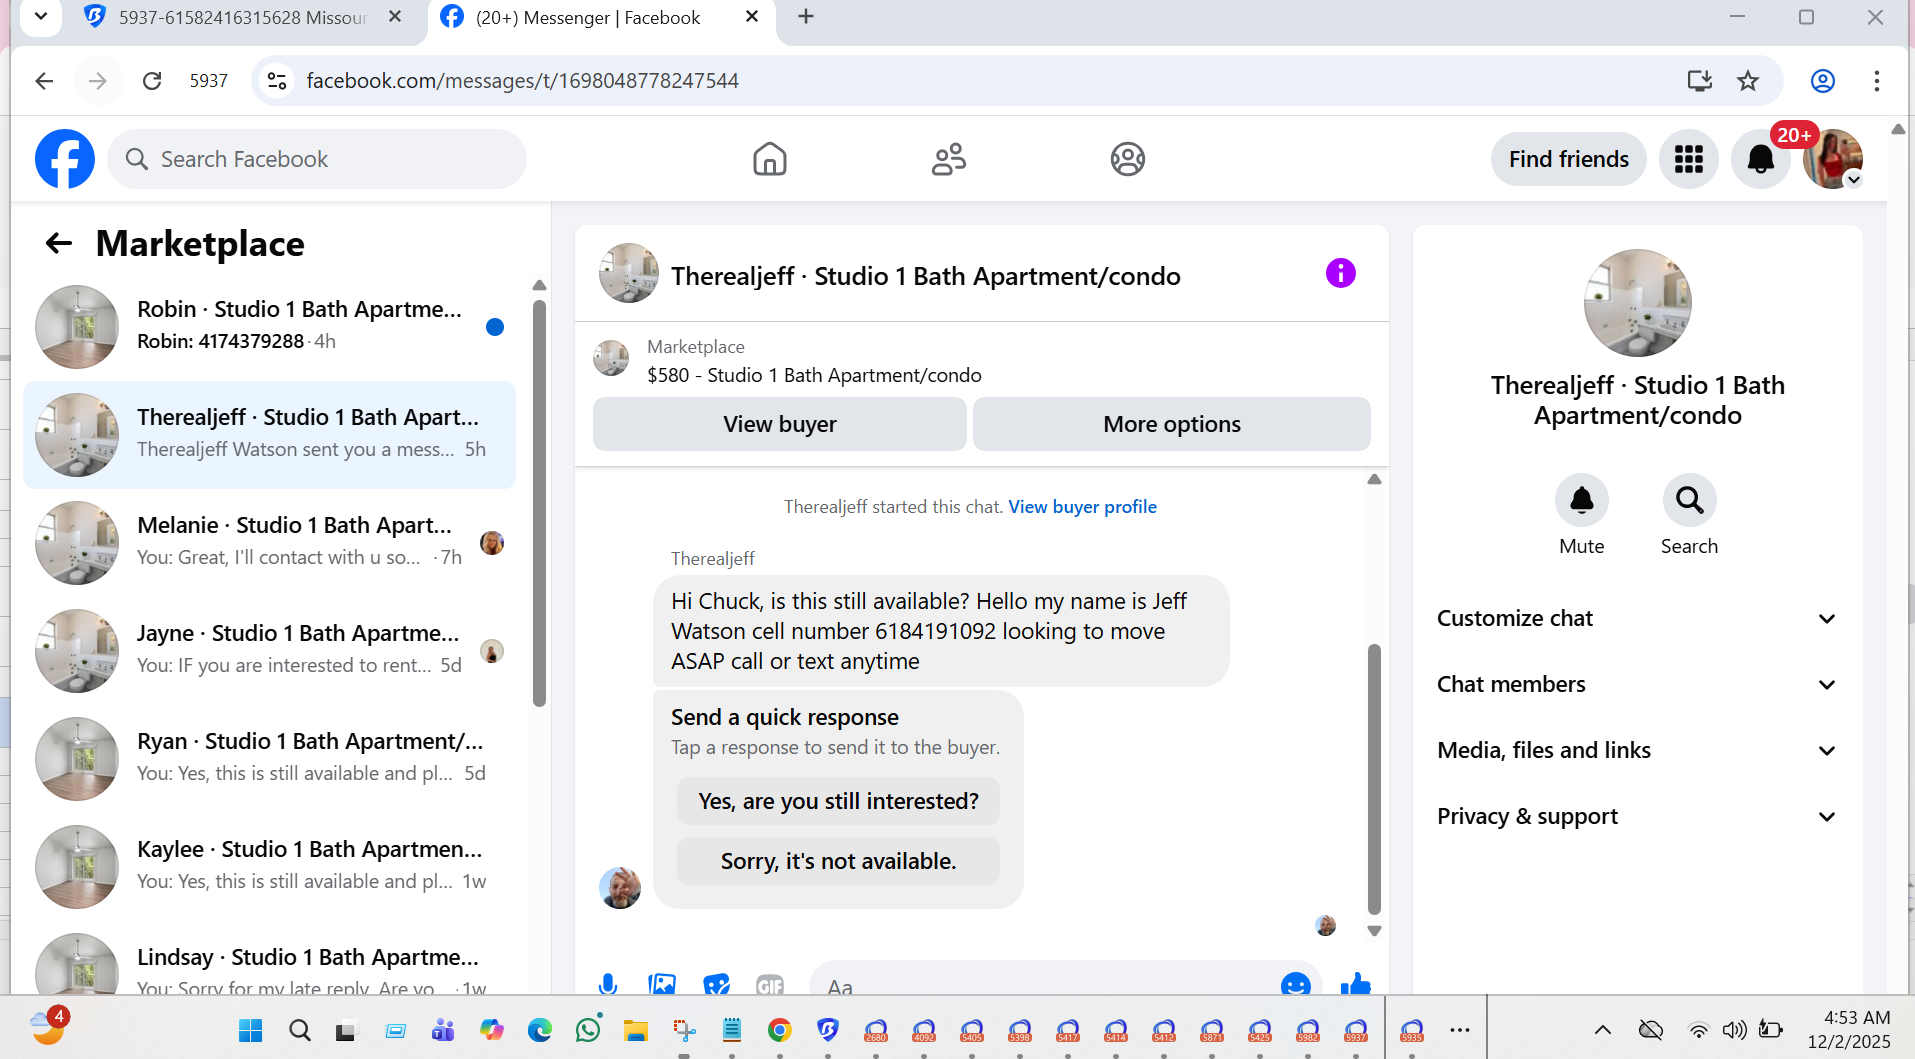
Task: Open the Groups icon in top navigation
Action: [1127, 159]
